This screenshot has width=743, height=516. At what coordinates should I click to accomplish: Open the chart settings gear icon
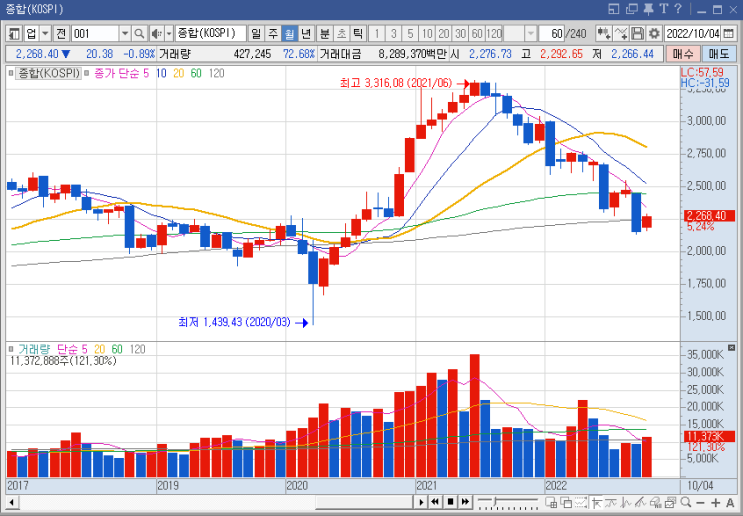(x=654, y=34)
